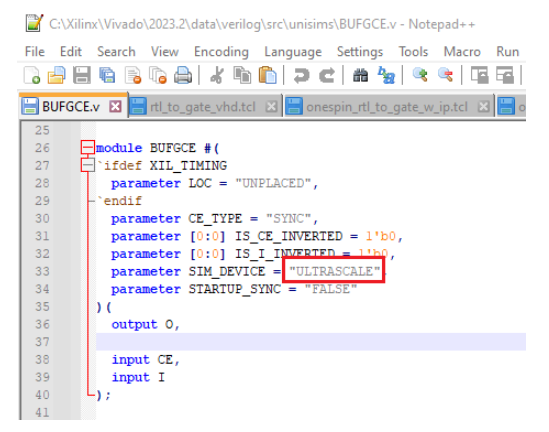Viewport: 549px width, 432px height.
Task: Open Find with the binoculars icon
Action: coord(360,75)
